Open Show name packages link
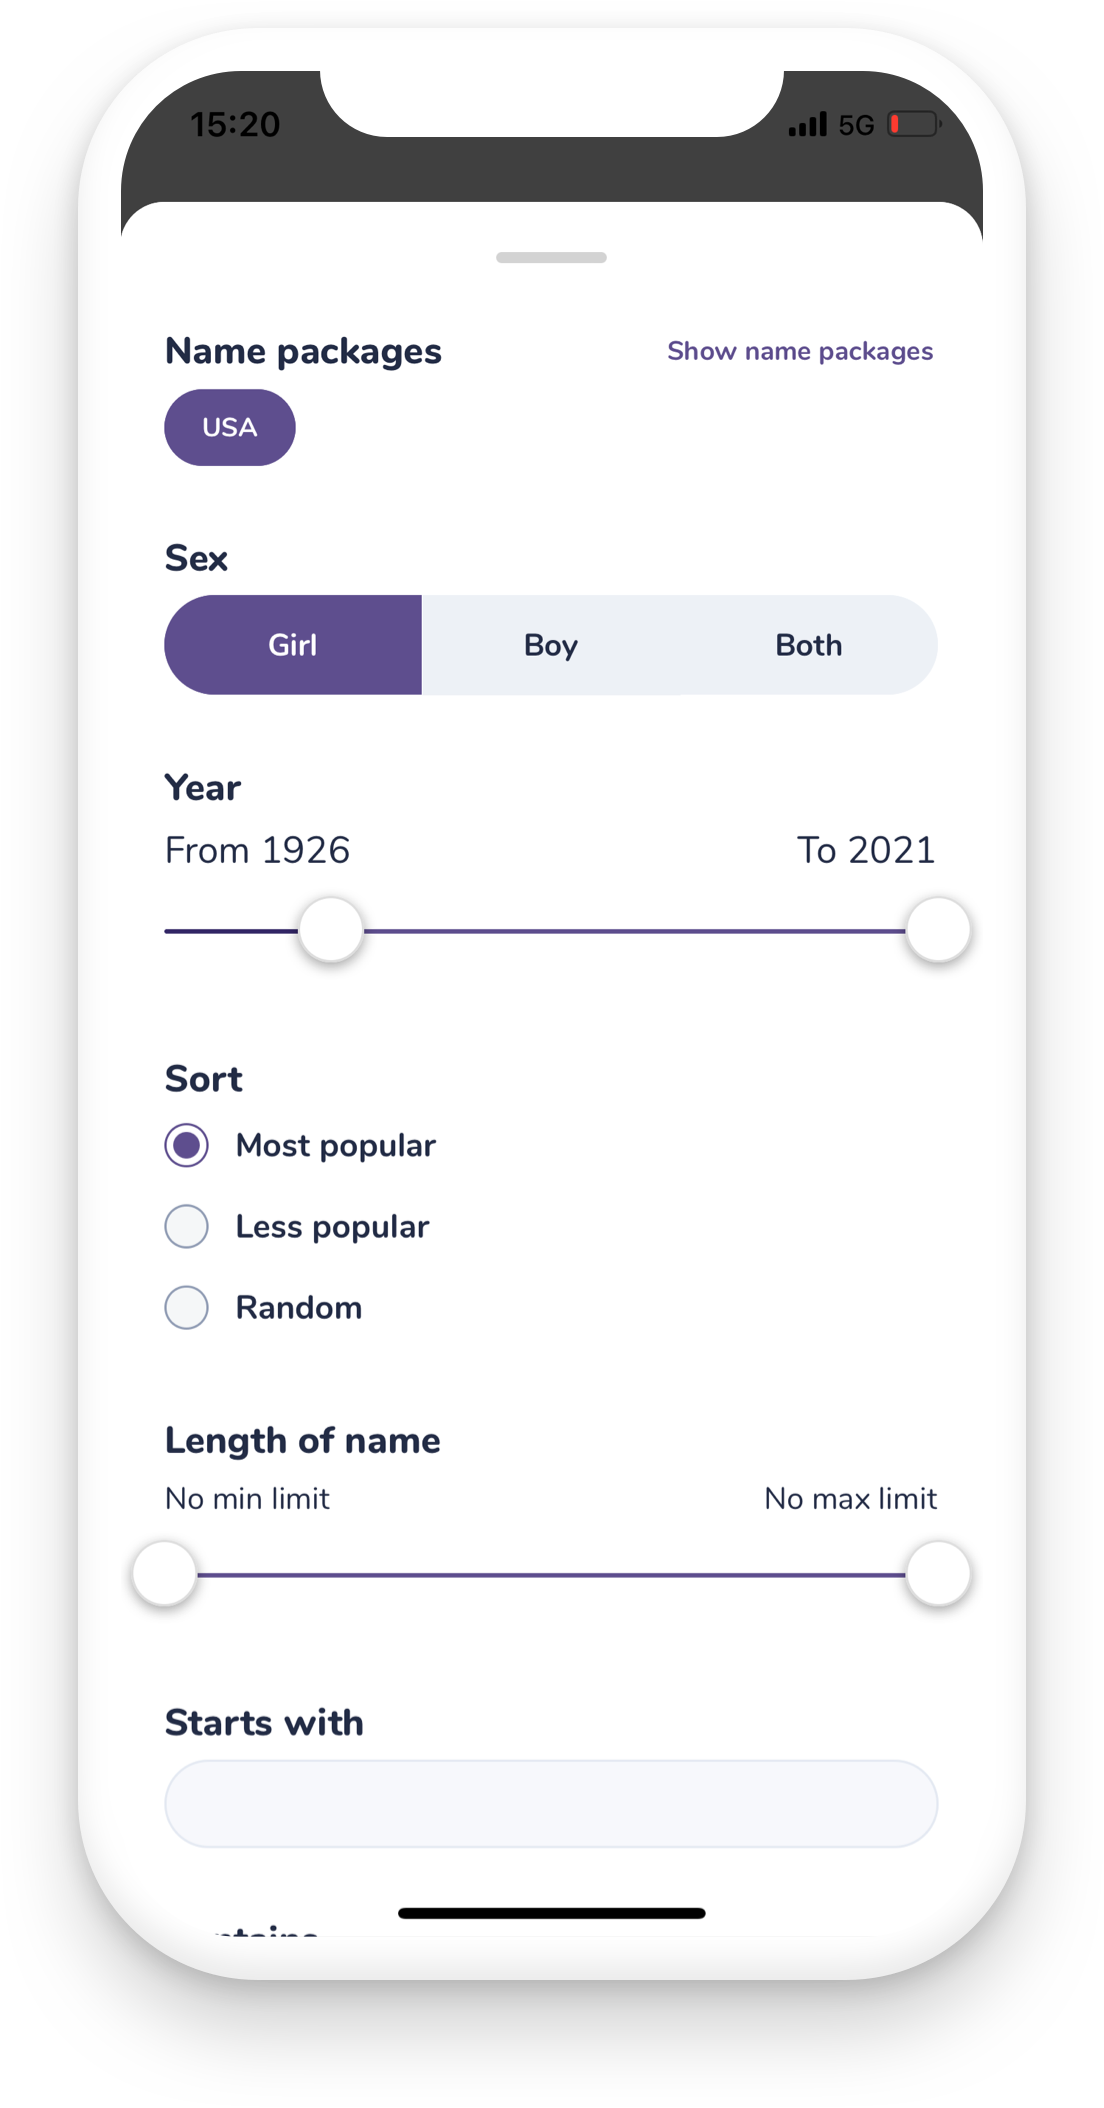The width and height of the screenshot is (1104, 2108). pos(800,351)
